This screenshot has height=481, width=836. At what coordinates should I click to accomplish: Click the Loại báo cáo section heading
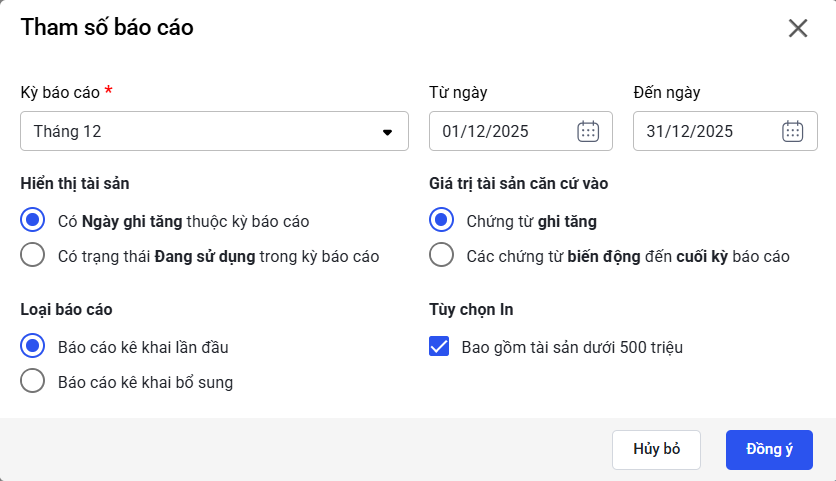[73, 309]
